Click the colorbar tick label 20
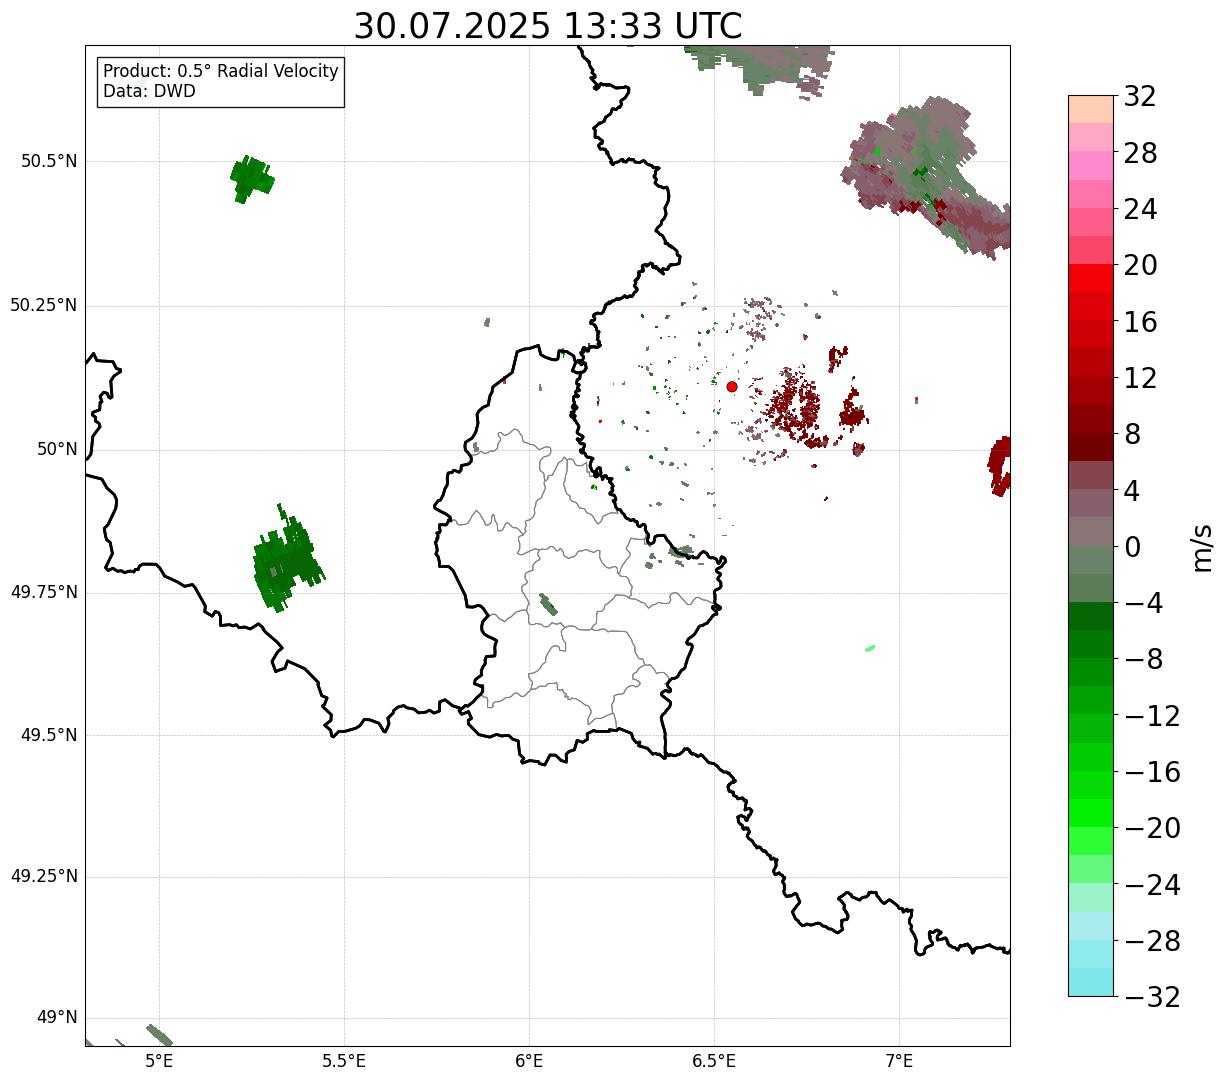The height and width of the screenshot is (1081, 1225). pos(1140,266)
